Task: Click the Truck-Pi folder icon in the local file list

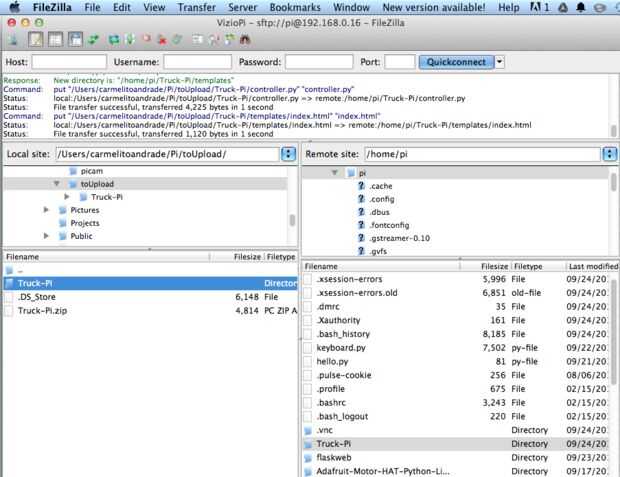Action: 9,283
